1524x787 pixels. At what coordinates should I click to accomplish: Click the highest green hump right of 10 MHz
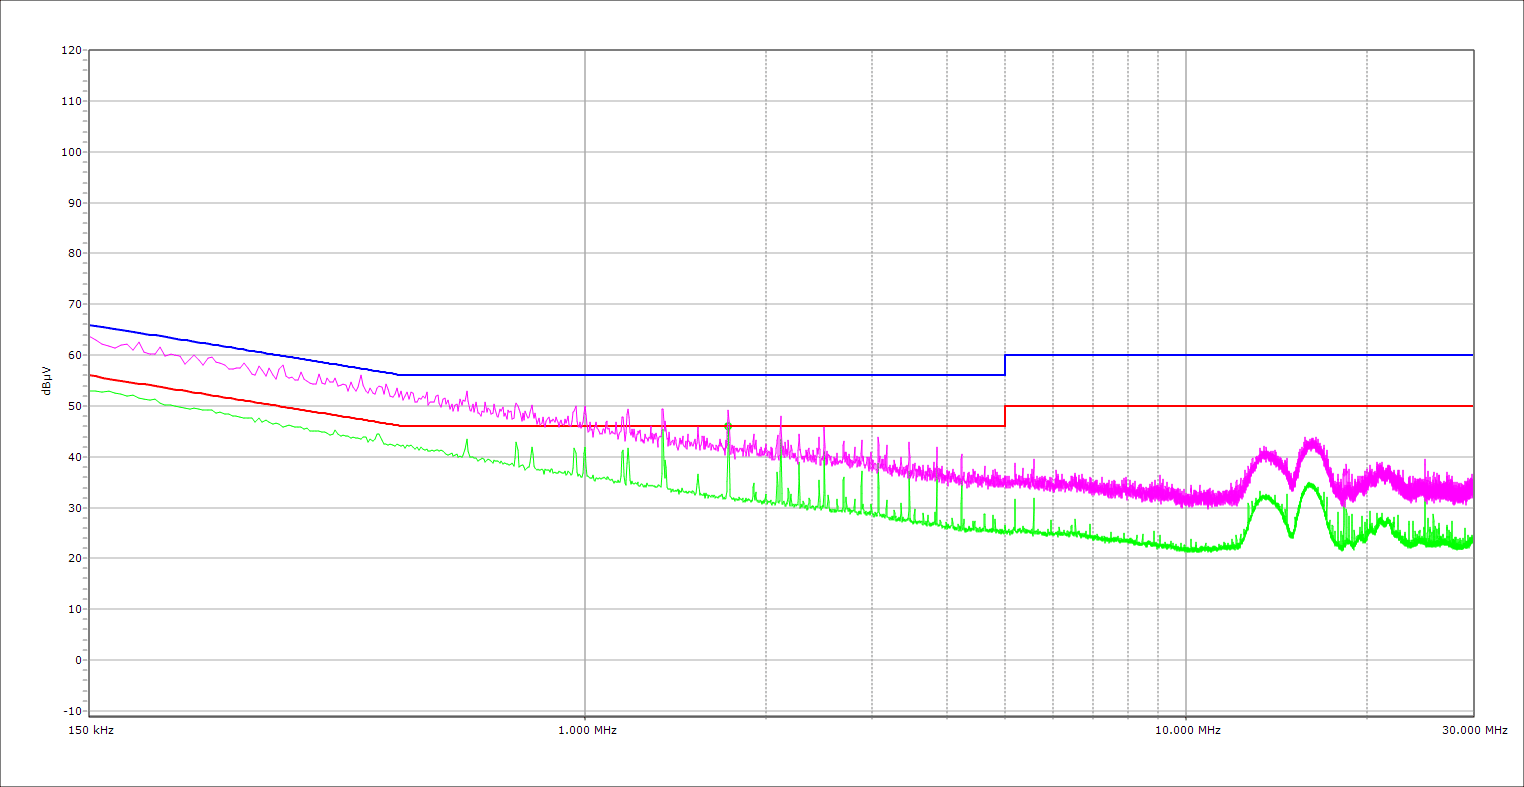pos(1310,485)
